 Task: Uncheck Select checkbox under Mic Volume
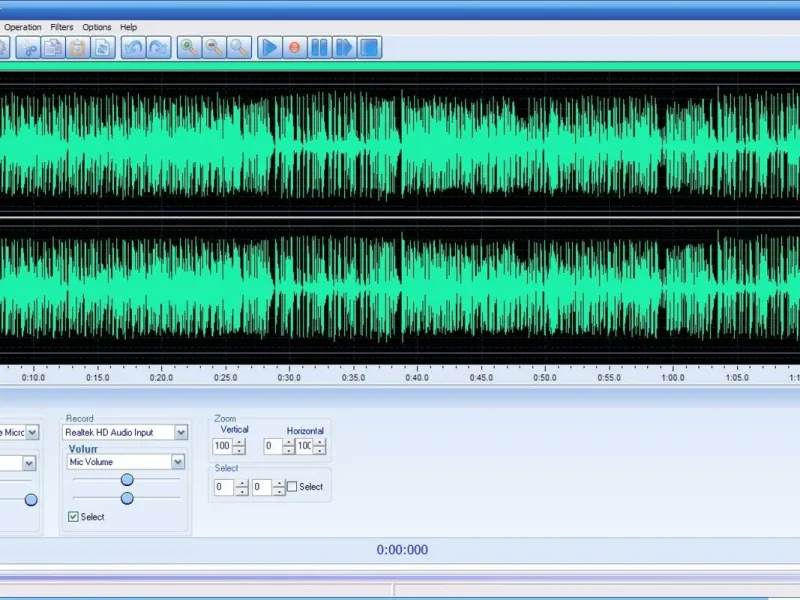tap(73, 517)
